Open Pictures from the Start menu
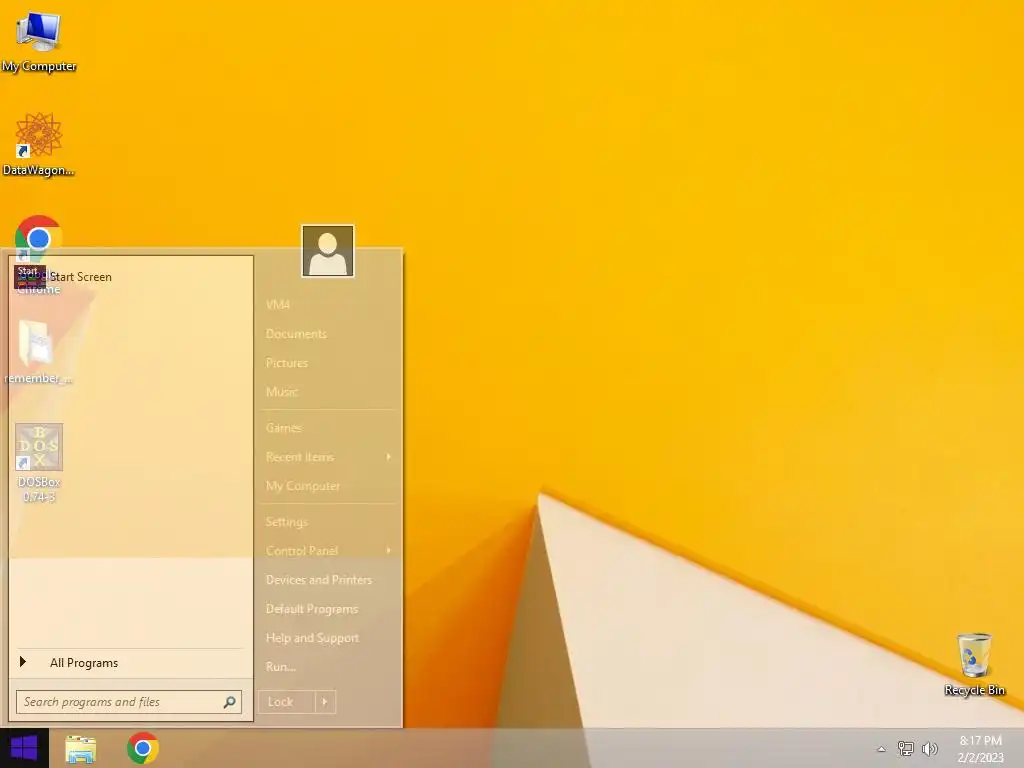Image resolution: width=1024 pixels, height=768 pixels. click(287, 362)
